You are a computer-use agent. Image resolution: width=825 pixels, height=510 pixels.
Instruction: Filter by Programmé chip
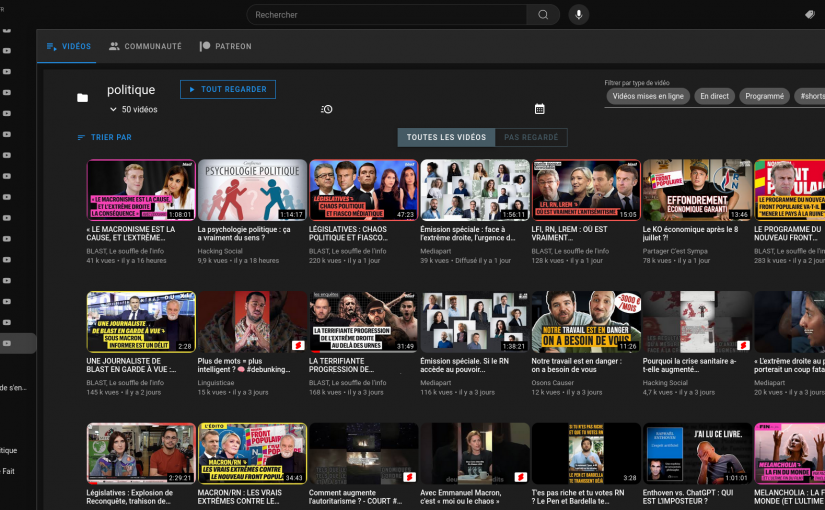764,96
